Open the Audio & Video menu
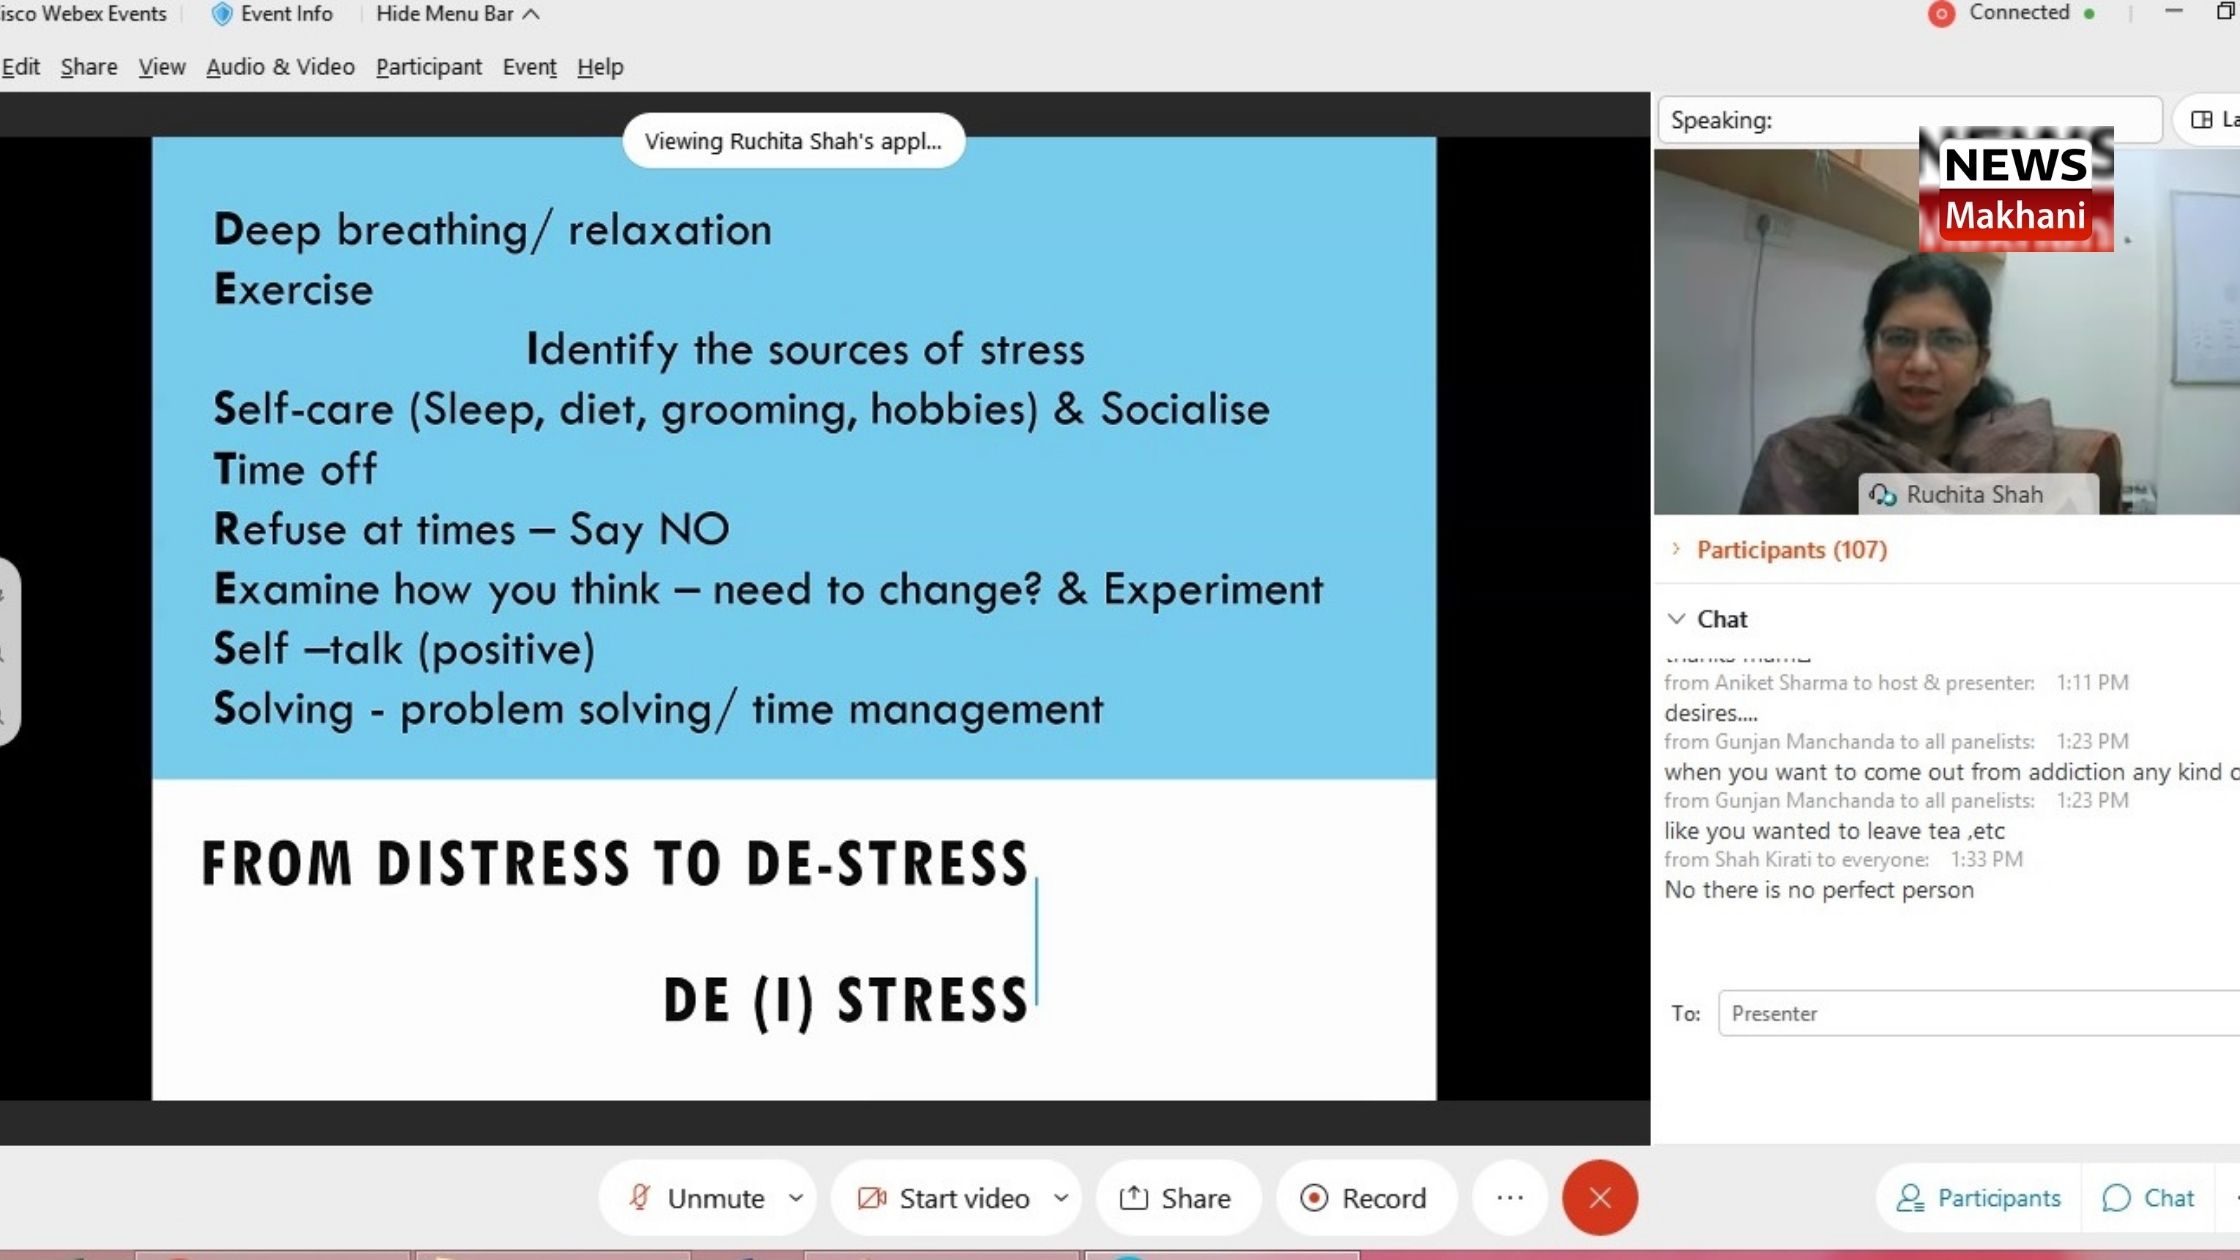Screen dimensions: 2240x1260 coord(280,67)
